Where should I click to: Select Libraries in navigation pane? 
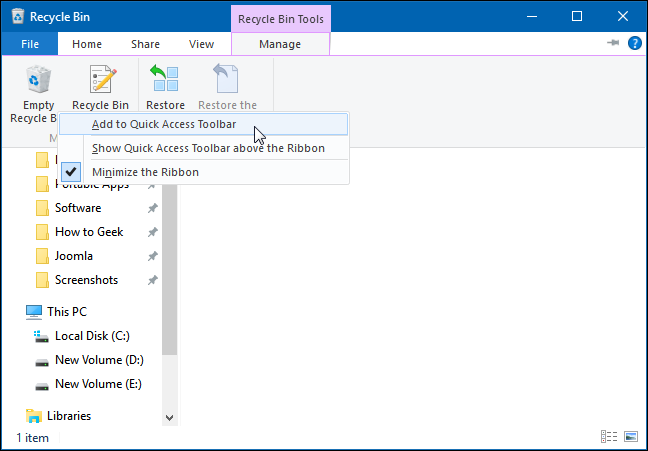(69, 415)
